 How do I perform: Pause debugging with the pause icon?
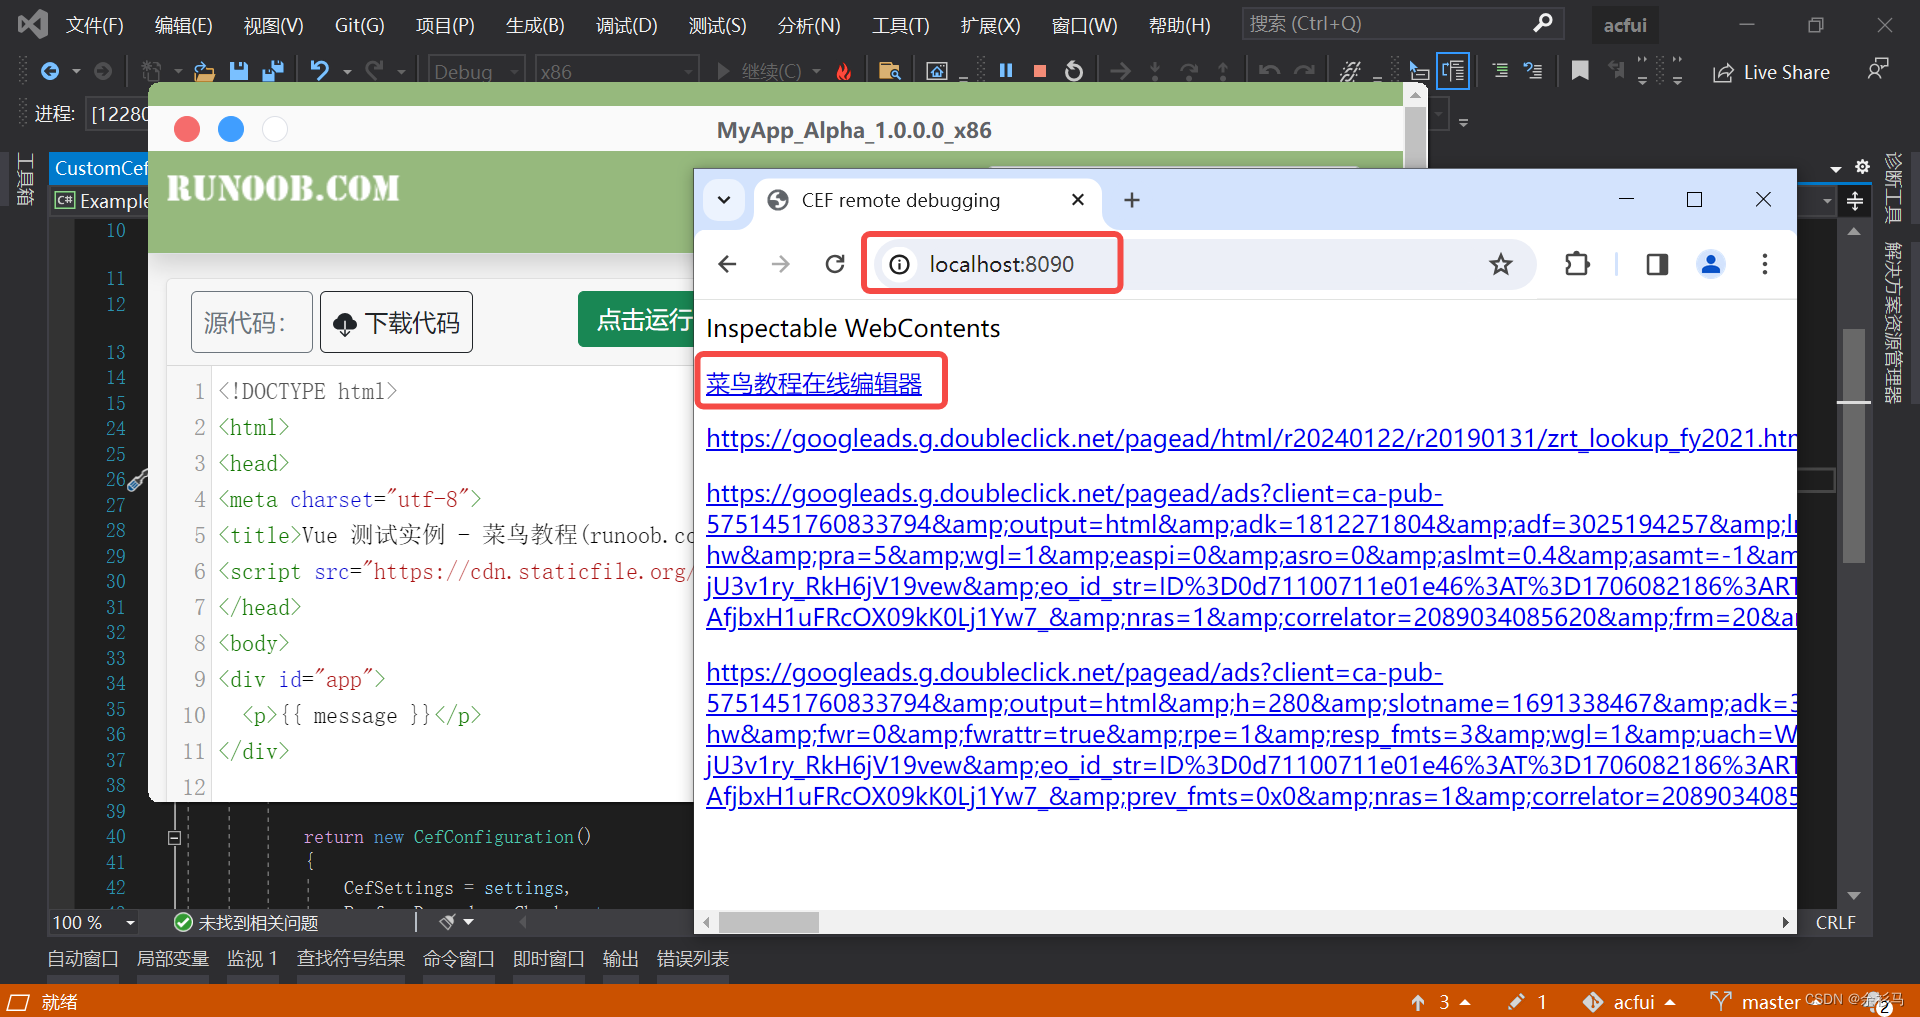[1006, 71]
